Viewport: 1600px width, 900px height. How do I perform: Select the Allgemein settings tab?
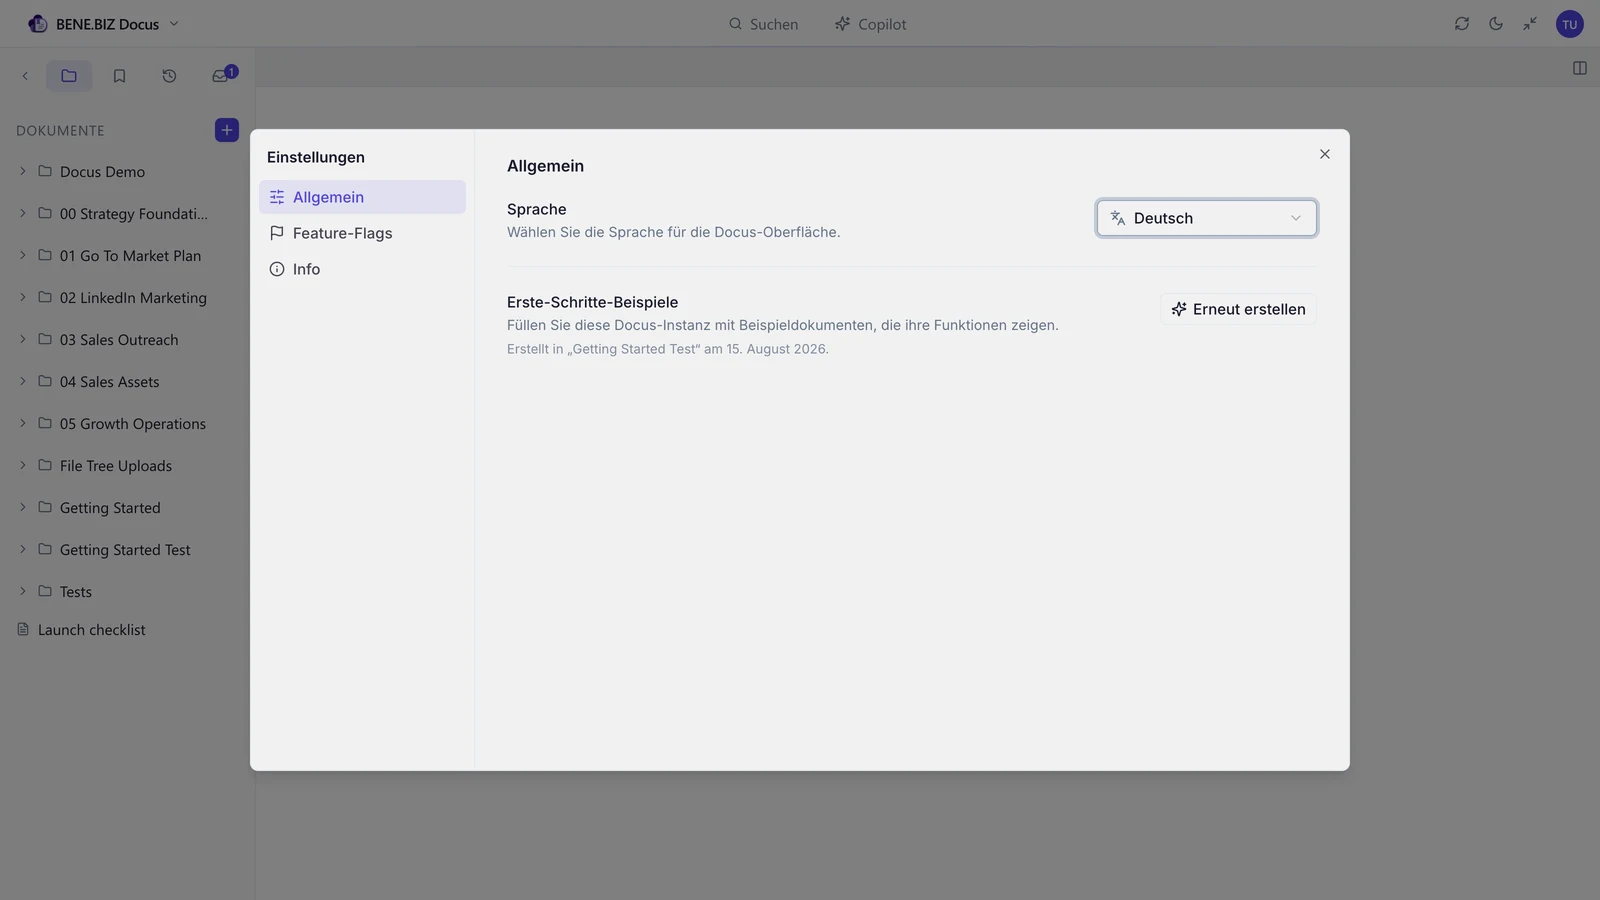[362, 197]
